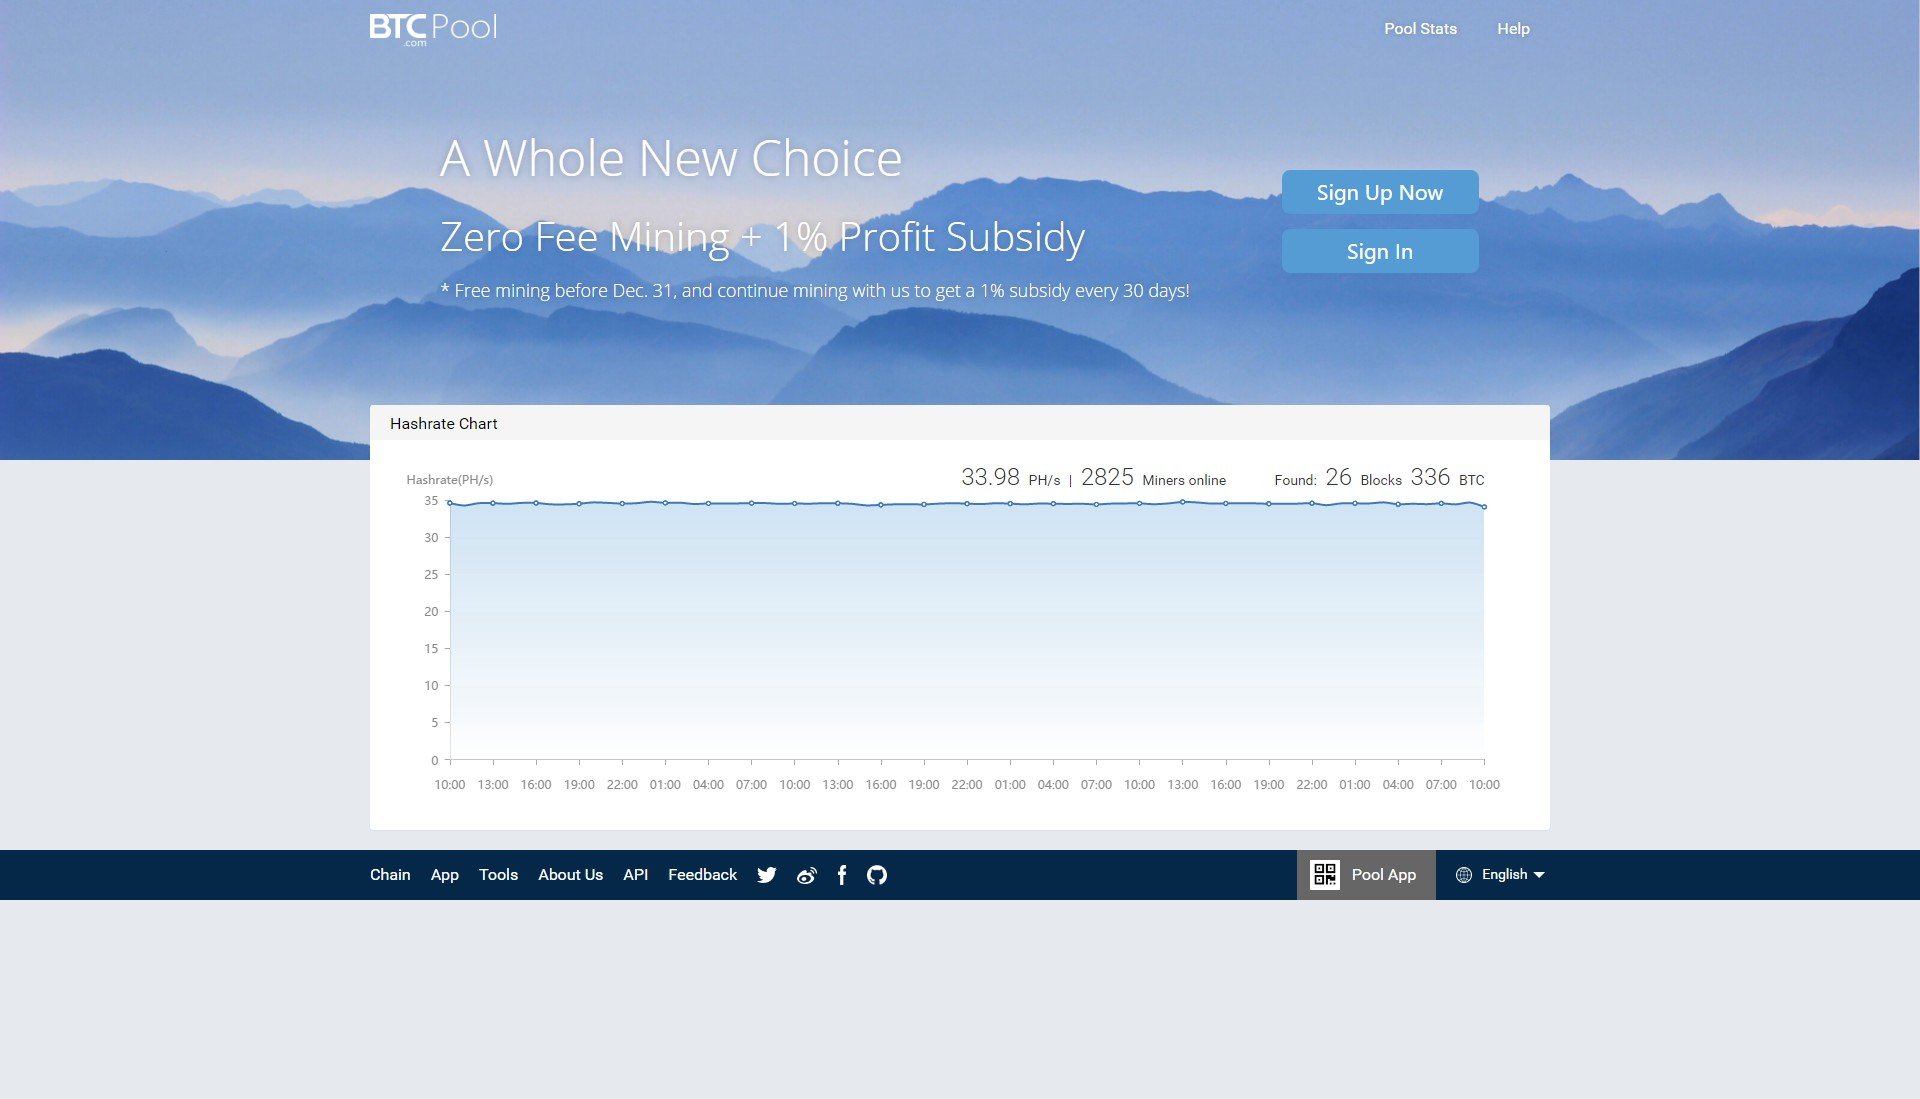Click the Feedback link
The image size is (1920, 1099).
(x=702, y=873)
